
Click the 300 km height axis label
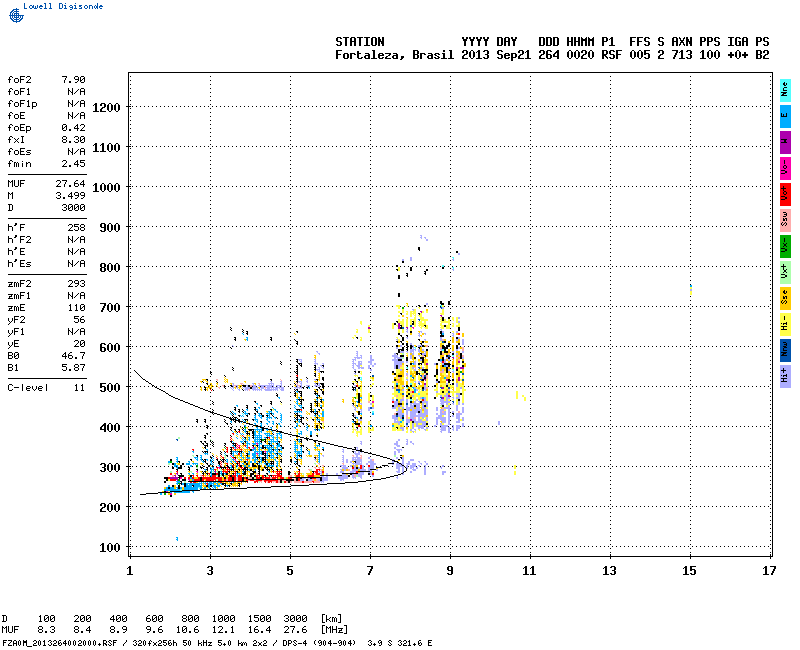110,468
